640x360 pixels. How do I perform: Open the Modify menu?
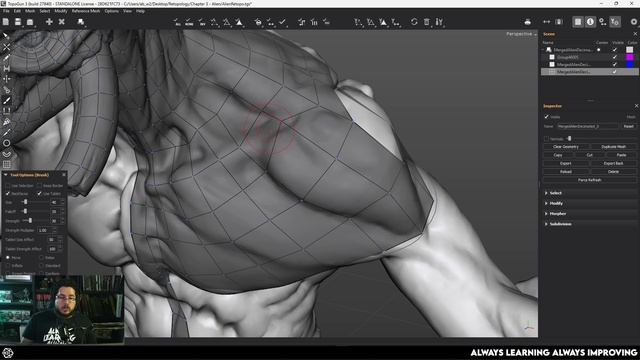click(x=61, y=11)
